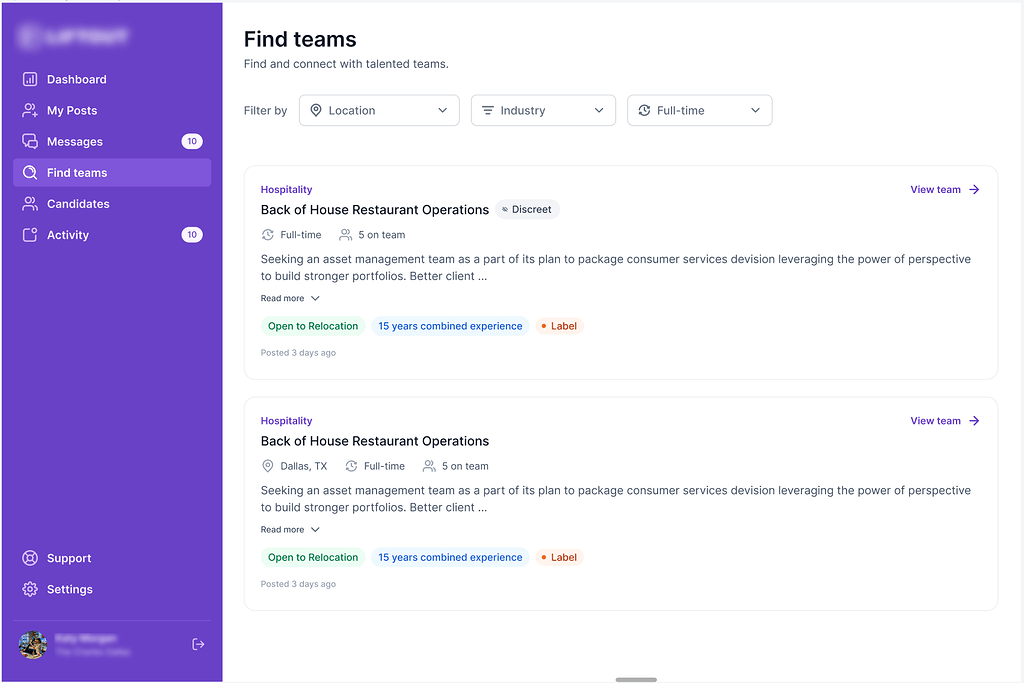Click the Settings gear icon
The image size is (1024, 683).
point(32,589)
